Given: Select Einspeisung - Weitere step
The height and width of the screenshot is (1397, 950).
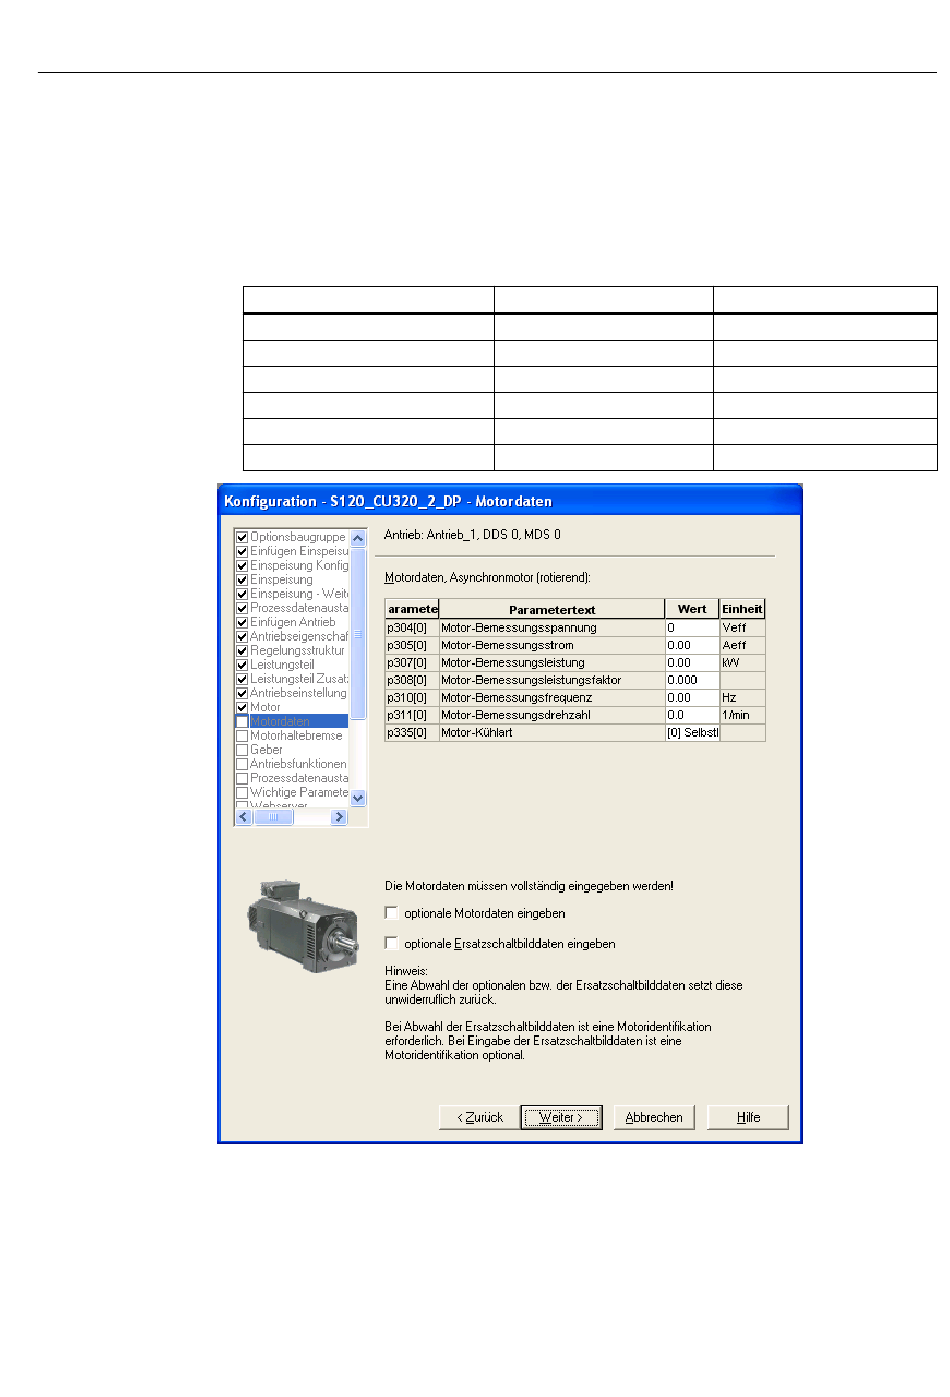Looking at the screenshot, I should (x=299, y=594).
